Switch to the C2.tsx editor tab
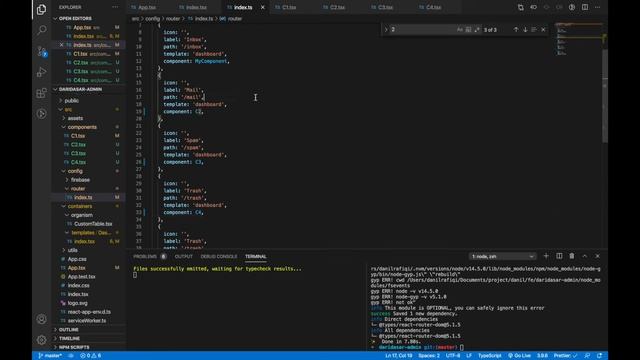640x360 pixels. tap(338, 7)
